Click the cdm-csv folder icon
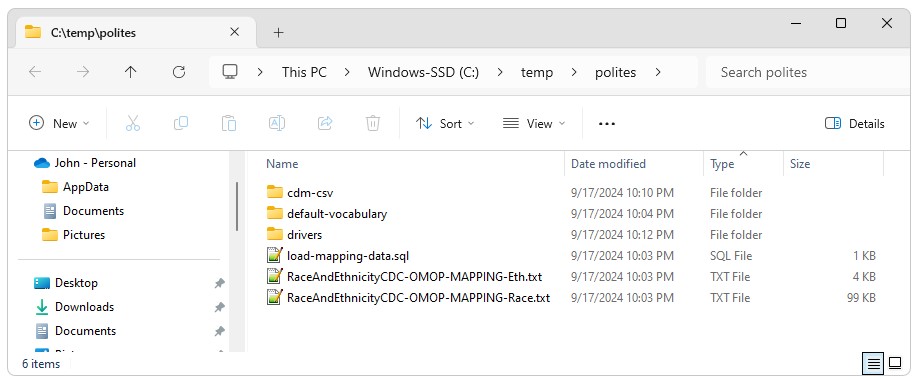Screen dimensions: 914x380 point(275,192)
